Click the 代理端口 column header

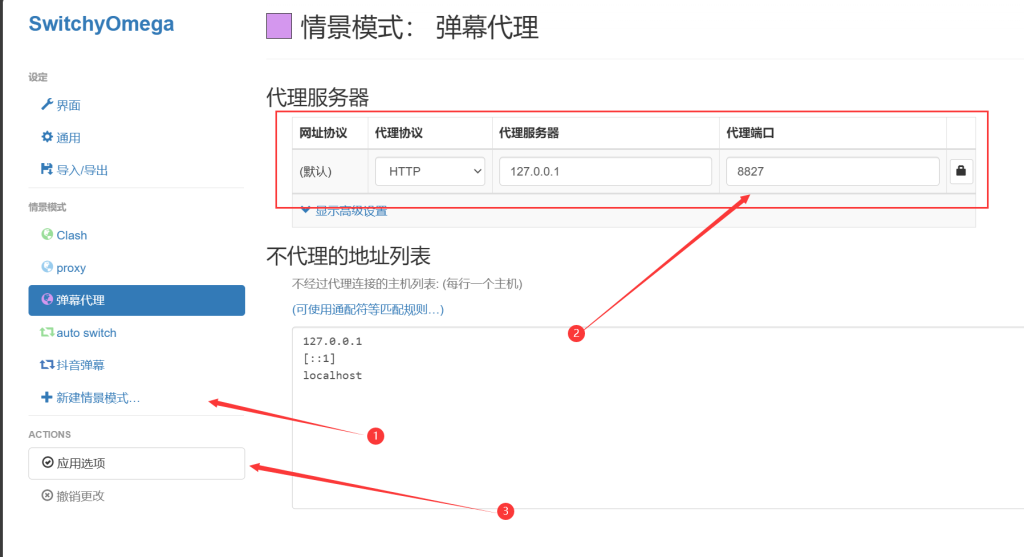[x=750, y=133]
